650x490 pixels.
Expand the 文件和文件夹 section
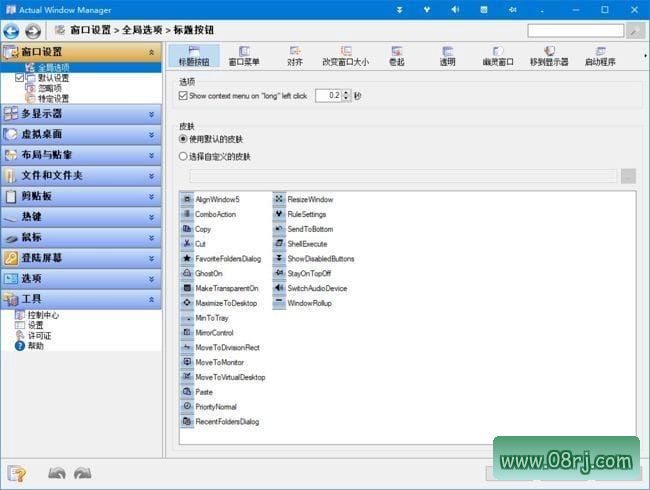tap(151, 176)
